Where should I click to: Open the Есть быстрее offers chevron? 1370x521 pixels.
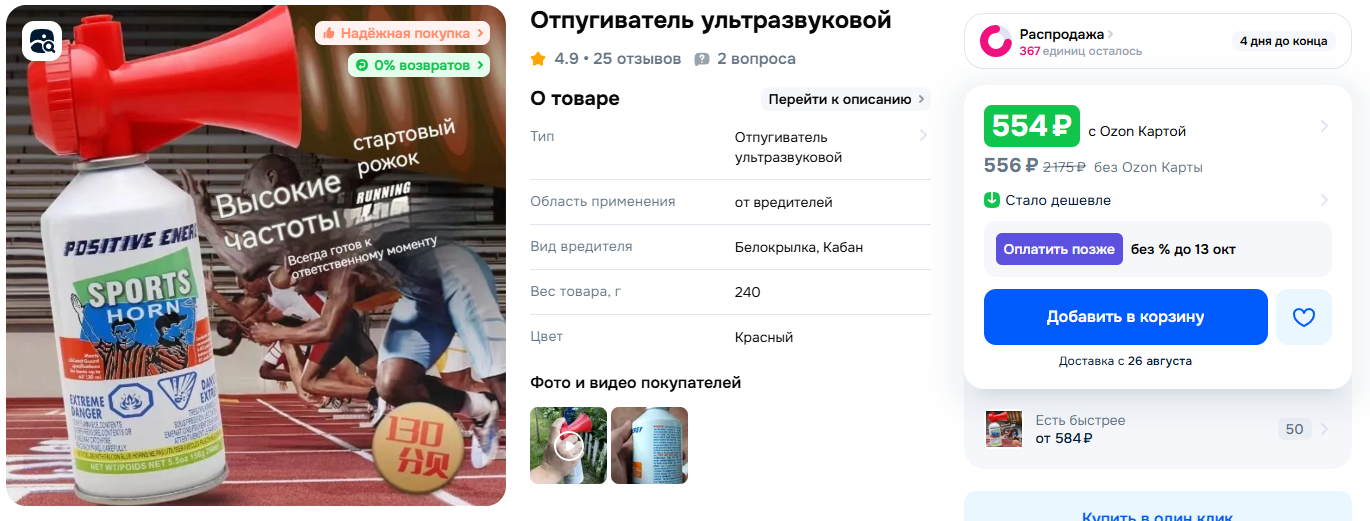[1324, 429]
